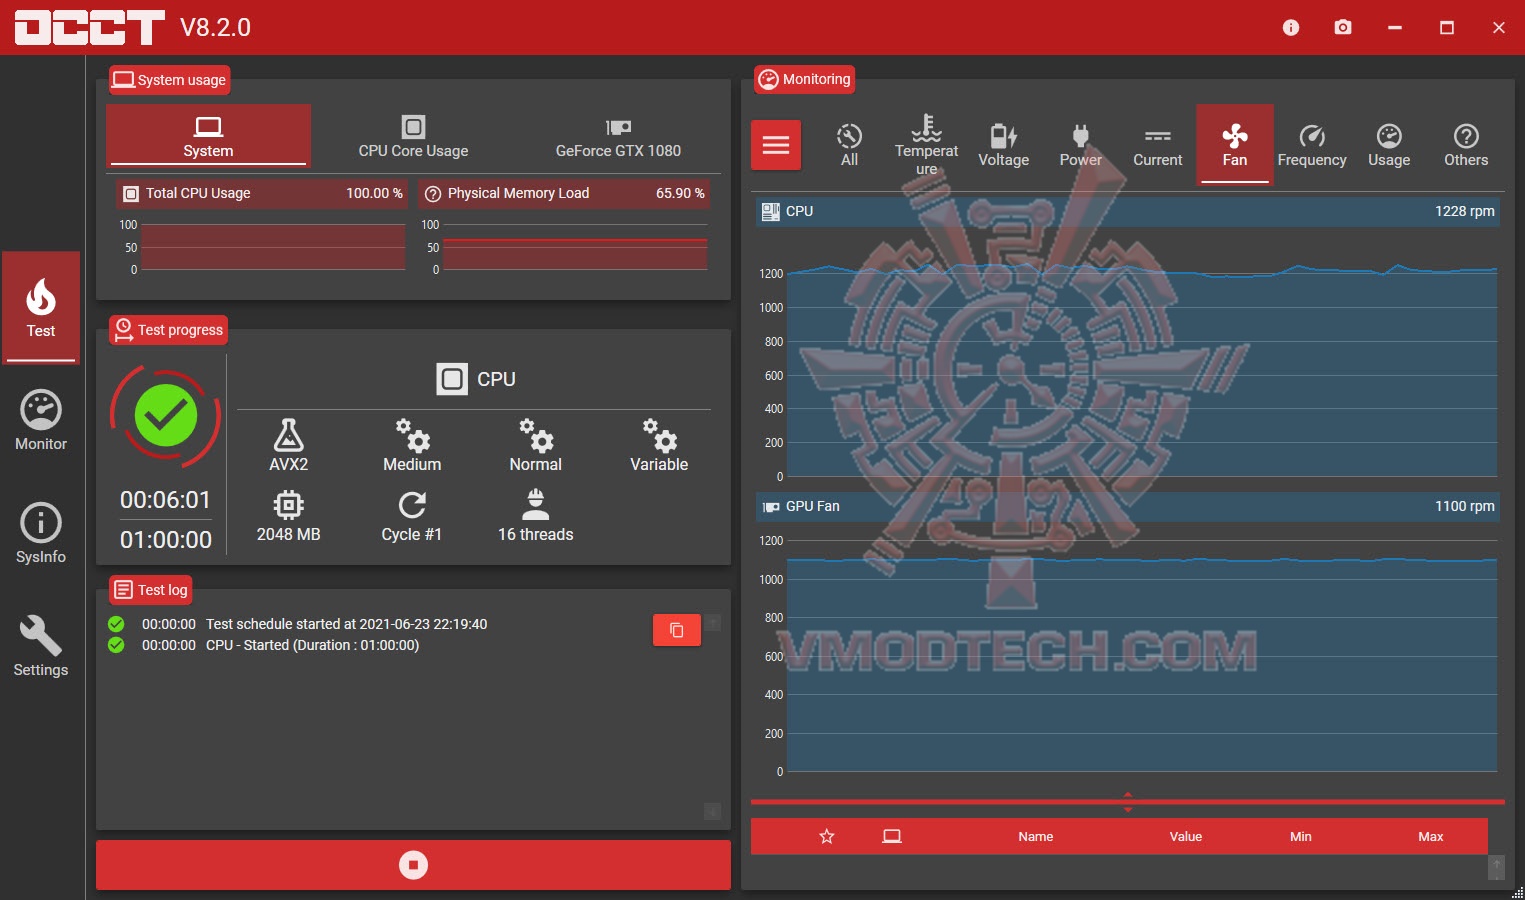Viewport: 1525px width, 900px height.
Task: Show Current monitoring sensors
Action: [1157, 145]
